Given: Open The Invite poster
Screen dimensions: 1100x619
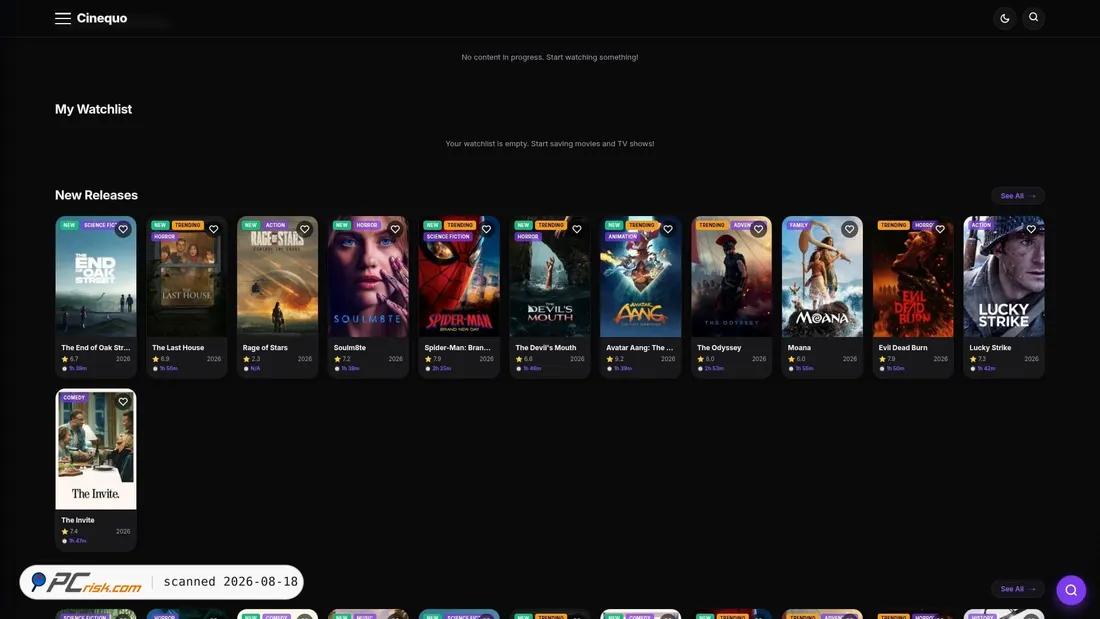Looking at the screenshot, I should click(x=96, y=449).
